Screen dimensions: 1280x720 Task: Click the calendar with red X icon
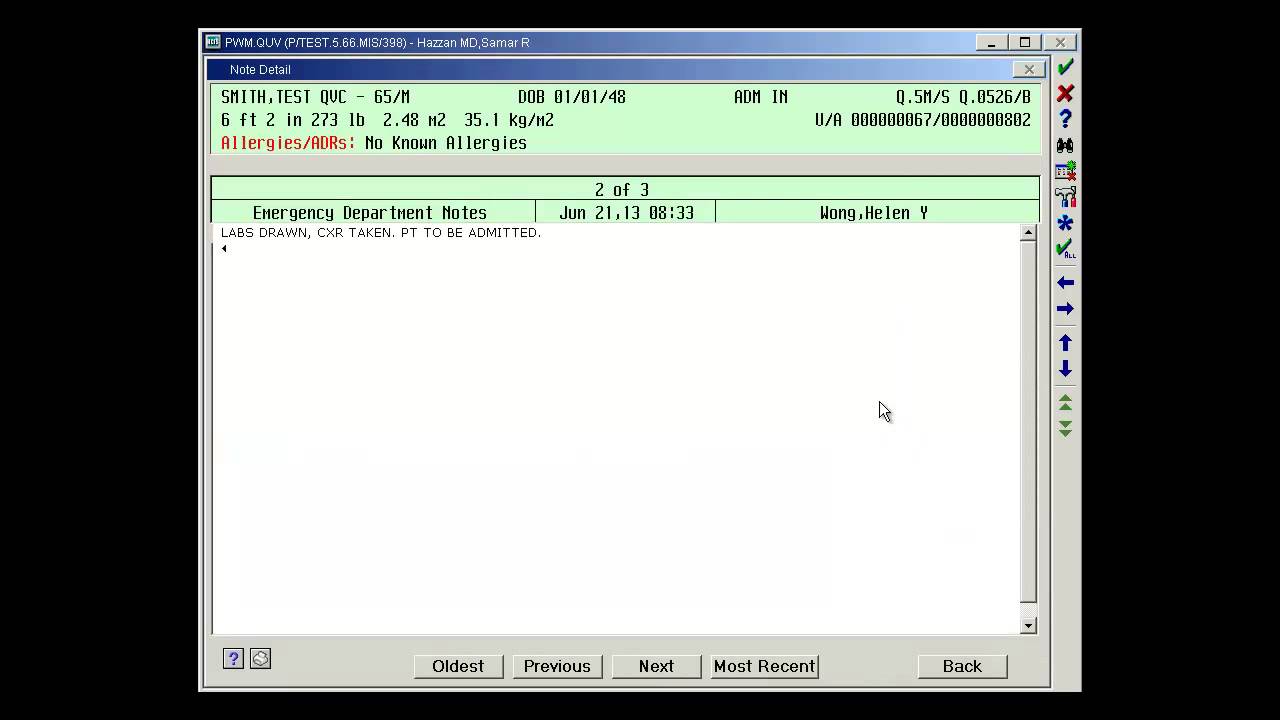click(1065, 171)
